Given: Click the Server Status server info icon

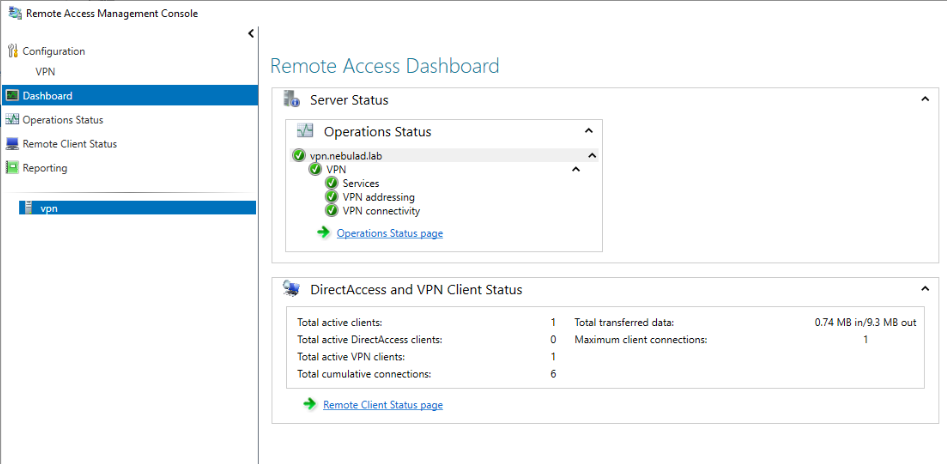Looking at the screenshot, I should coord(292,99).
